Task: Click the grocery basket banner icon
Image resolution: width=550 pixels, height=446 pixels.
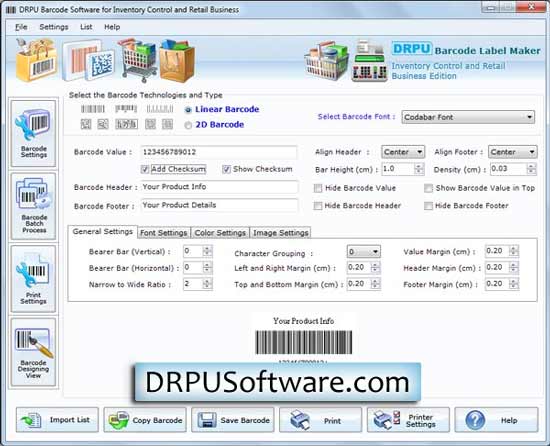Action: point(327,61)
